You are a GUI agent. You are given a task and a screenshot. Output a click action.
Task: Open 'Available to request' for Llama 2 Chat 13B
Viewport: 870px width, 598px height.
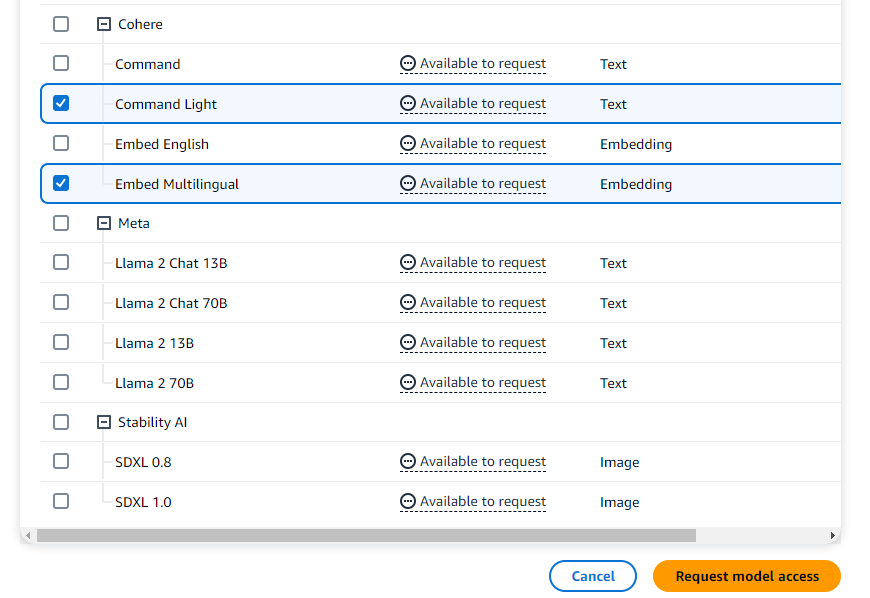[483, 263]
